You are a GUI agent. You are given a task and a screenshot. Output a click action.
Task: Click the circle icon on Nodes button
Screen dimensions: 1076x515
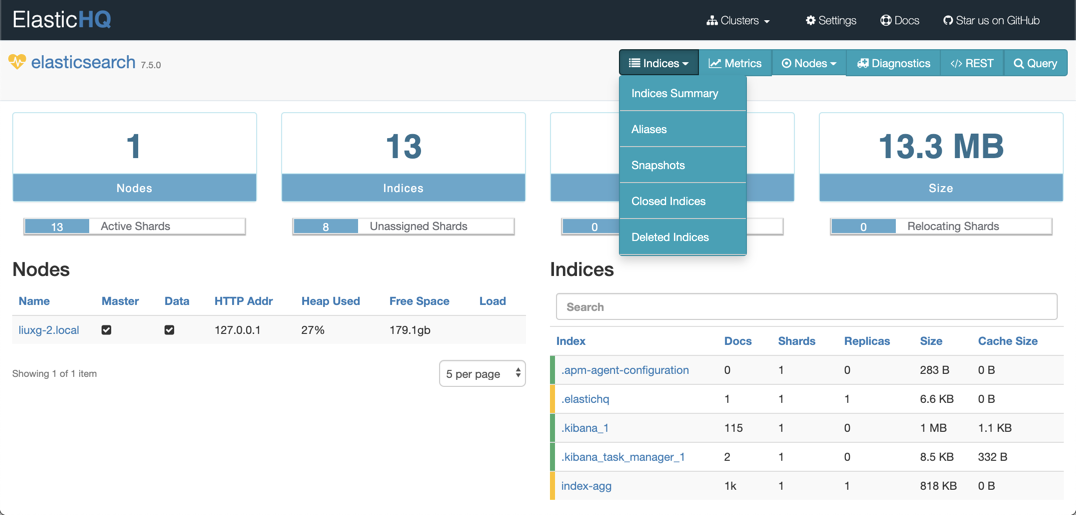point(786,63)
